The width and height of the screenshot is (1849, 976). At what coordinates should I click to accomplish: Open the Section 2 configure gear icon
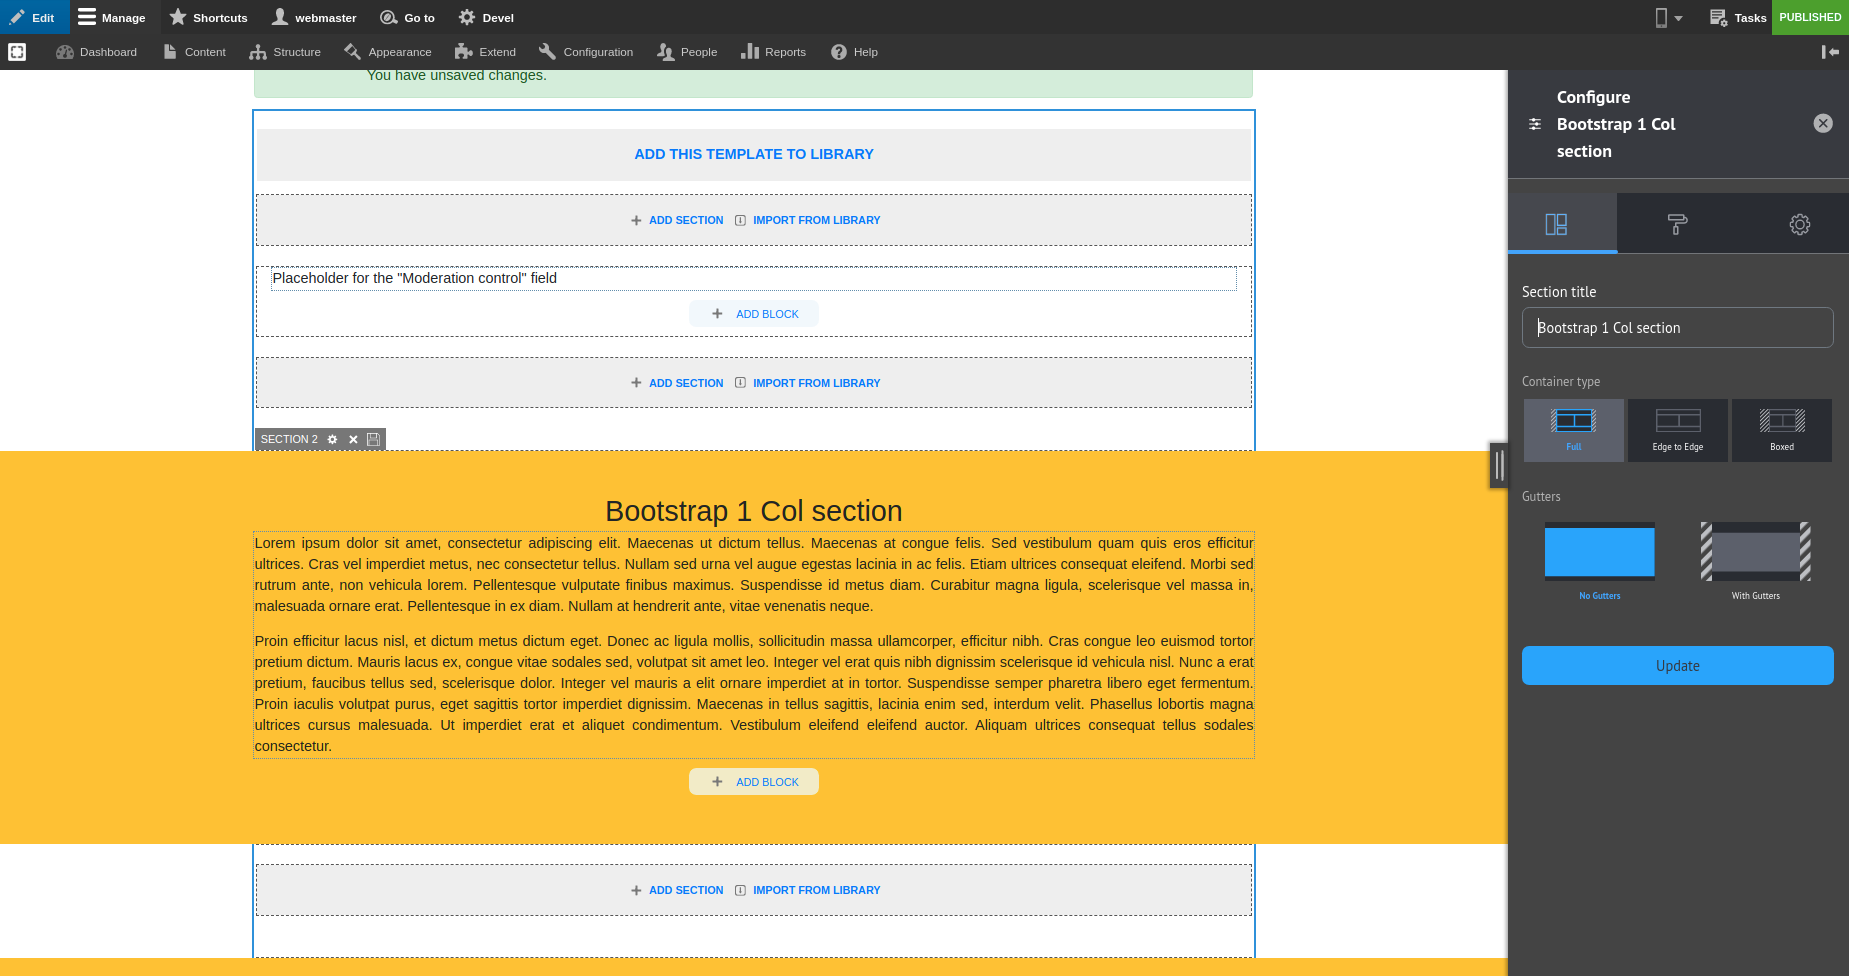332,439
